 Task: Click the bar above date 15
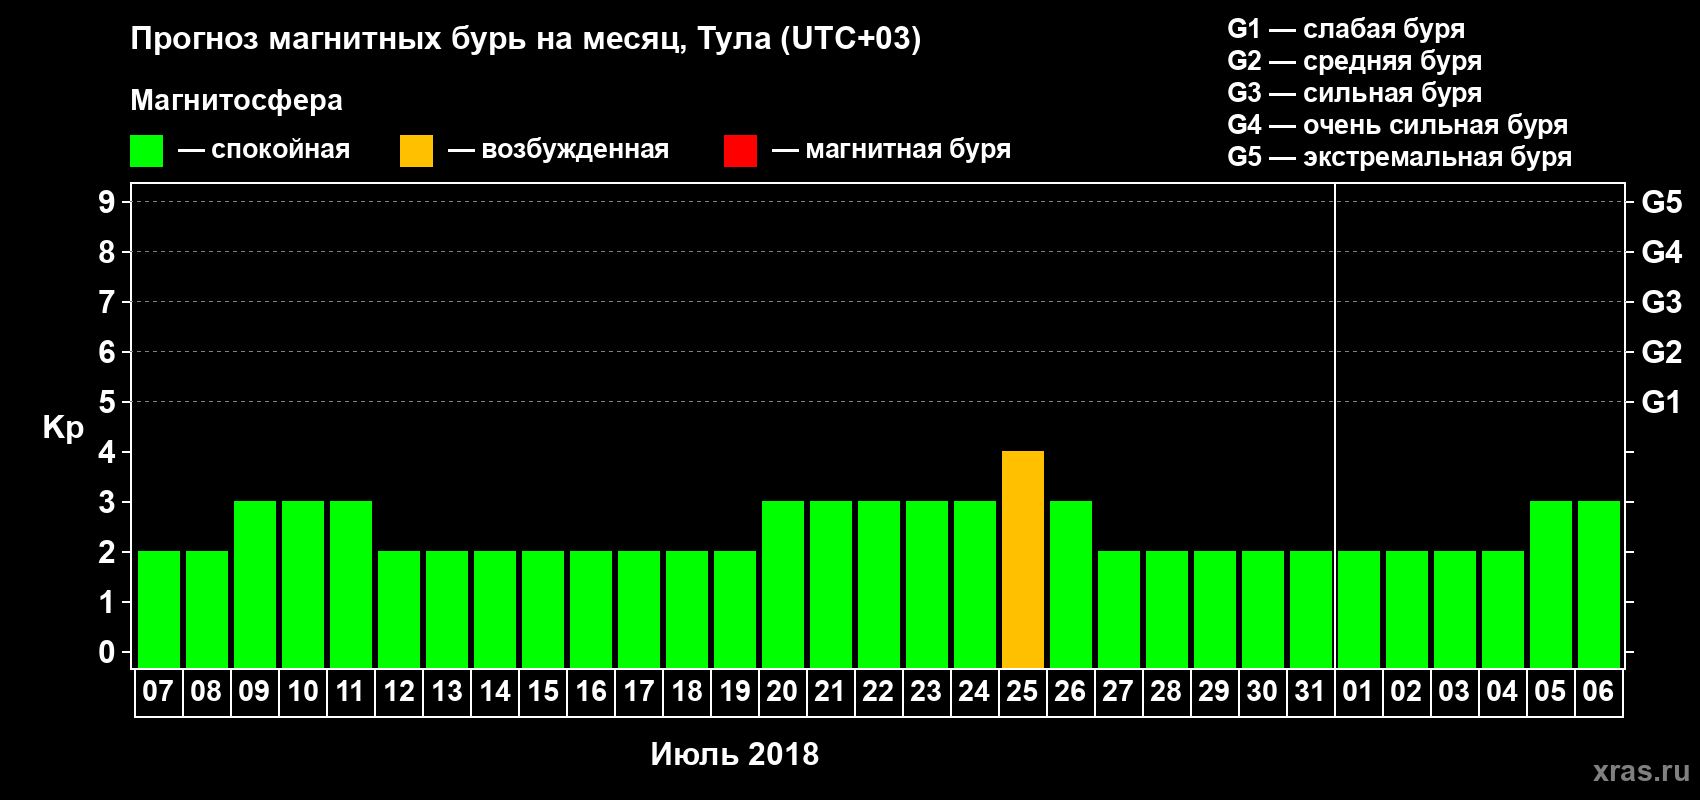tap(543, 609)
